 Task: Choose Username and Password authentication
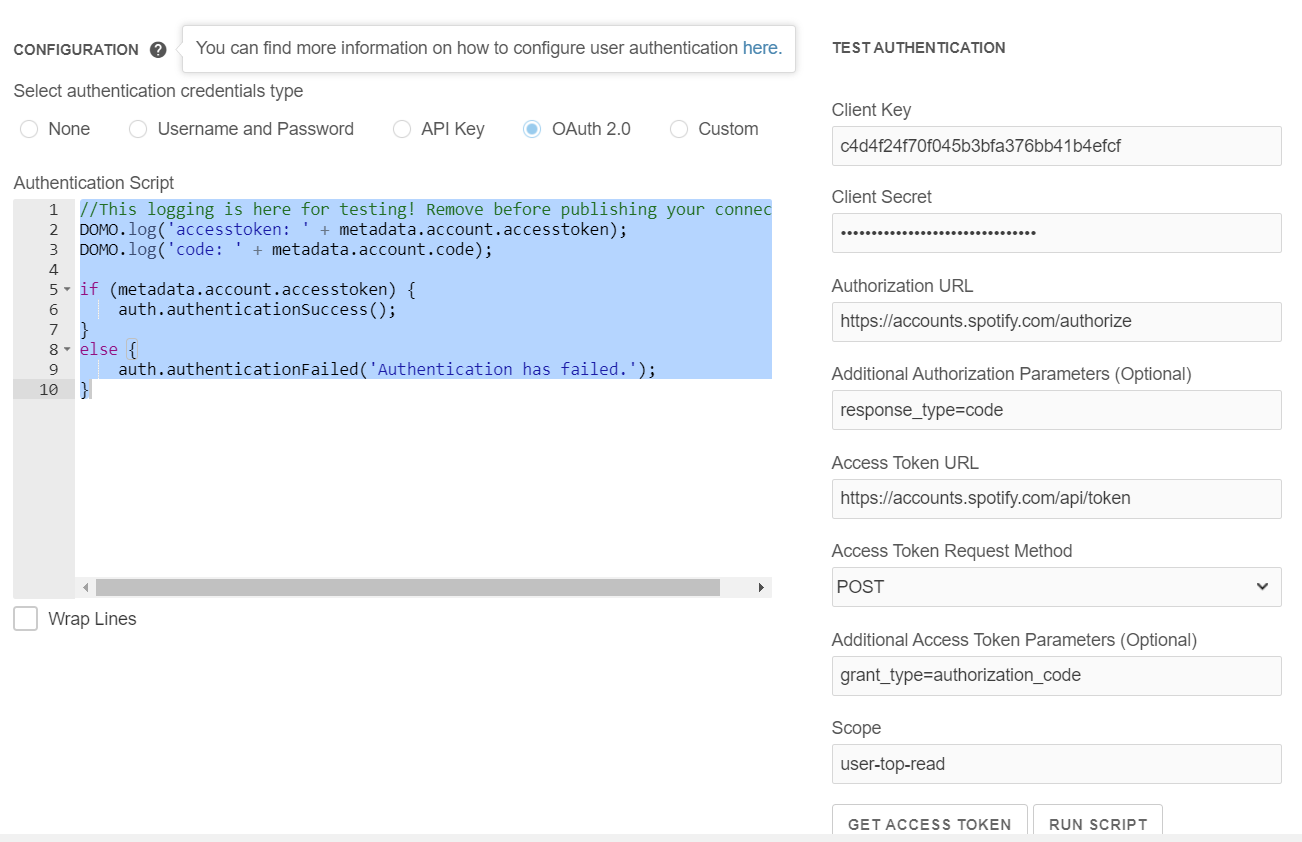[x=137, y=129]
